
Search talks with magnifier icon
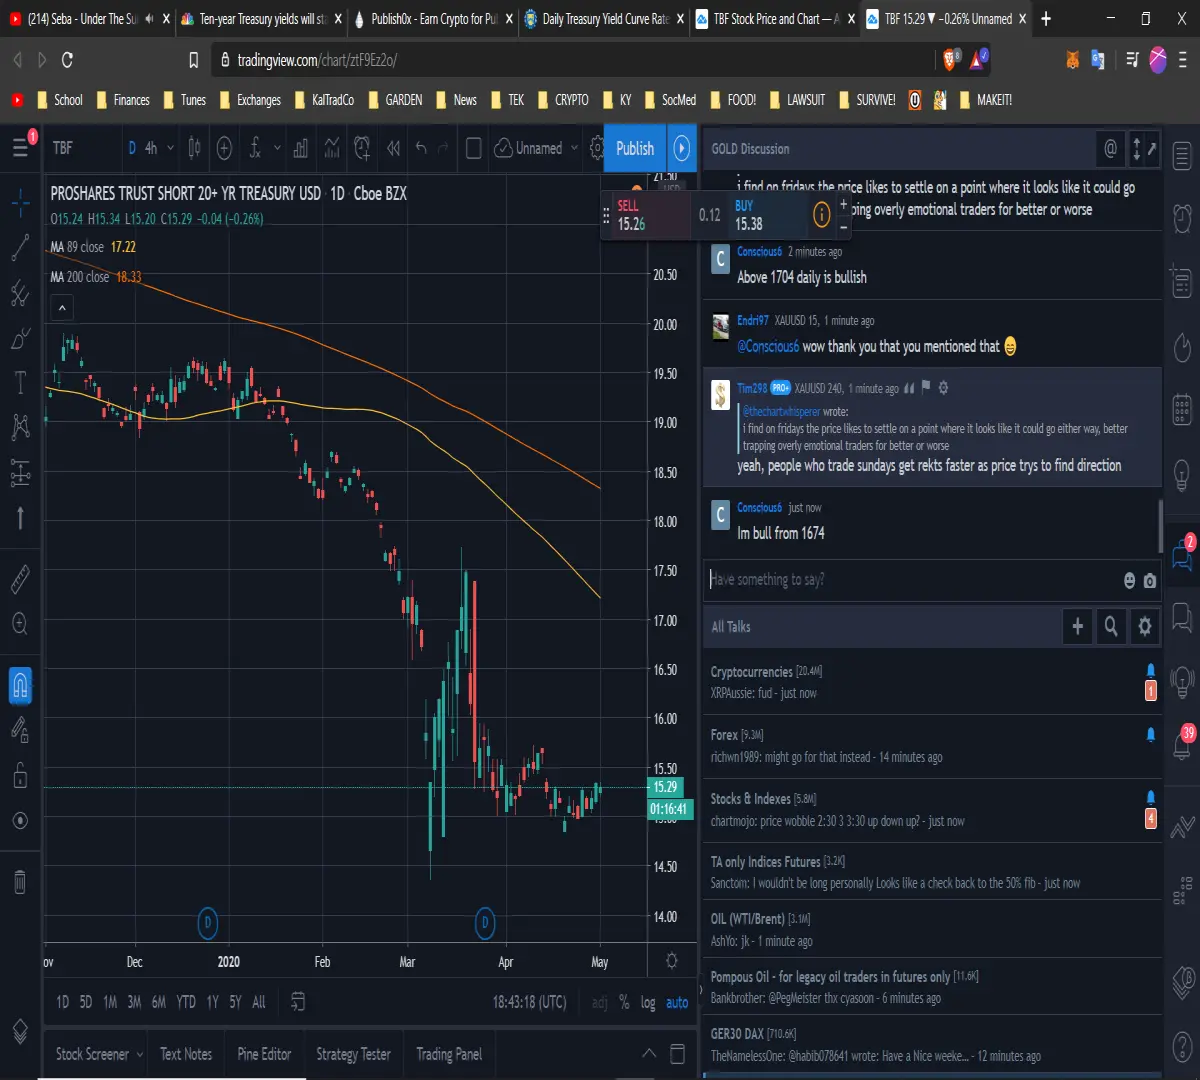point(1110,626)
